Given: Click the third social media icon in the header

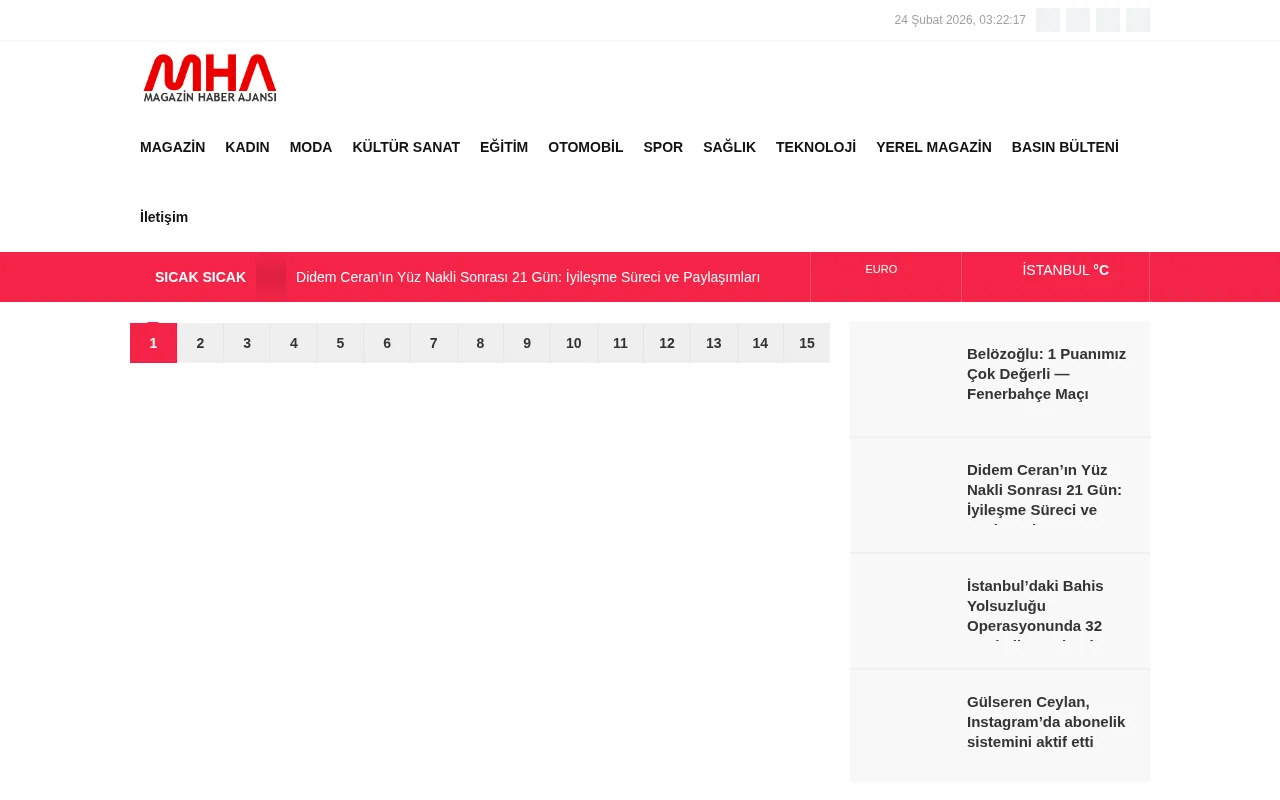Looking at the screenshot, I should 1108,20.
